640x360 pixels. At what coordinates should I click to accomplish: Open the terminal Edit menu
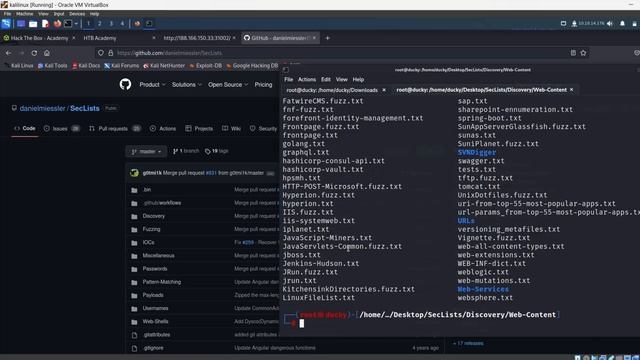(x=325, y=80)
